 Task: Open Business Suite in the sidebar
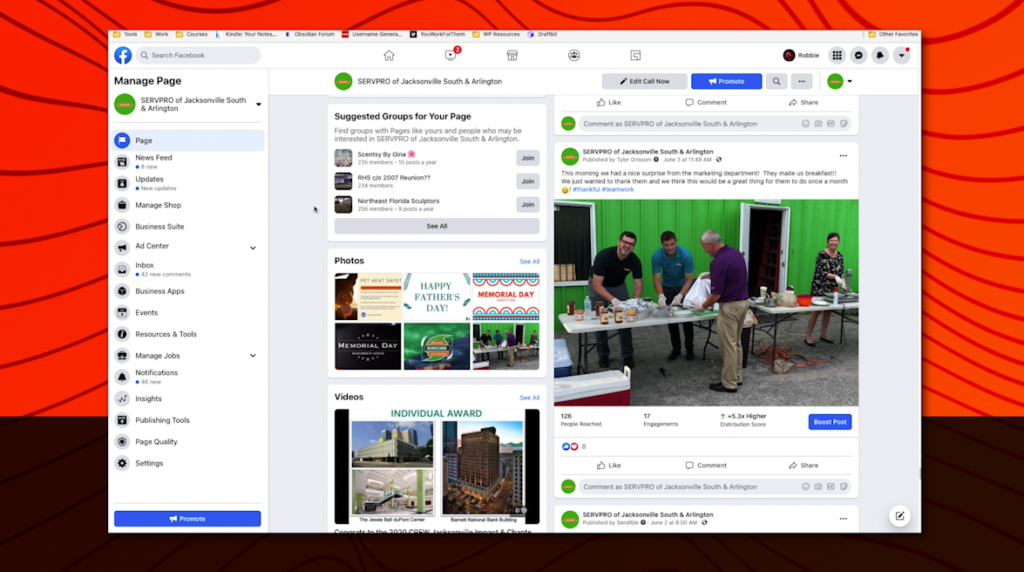click(188, 227)
